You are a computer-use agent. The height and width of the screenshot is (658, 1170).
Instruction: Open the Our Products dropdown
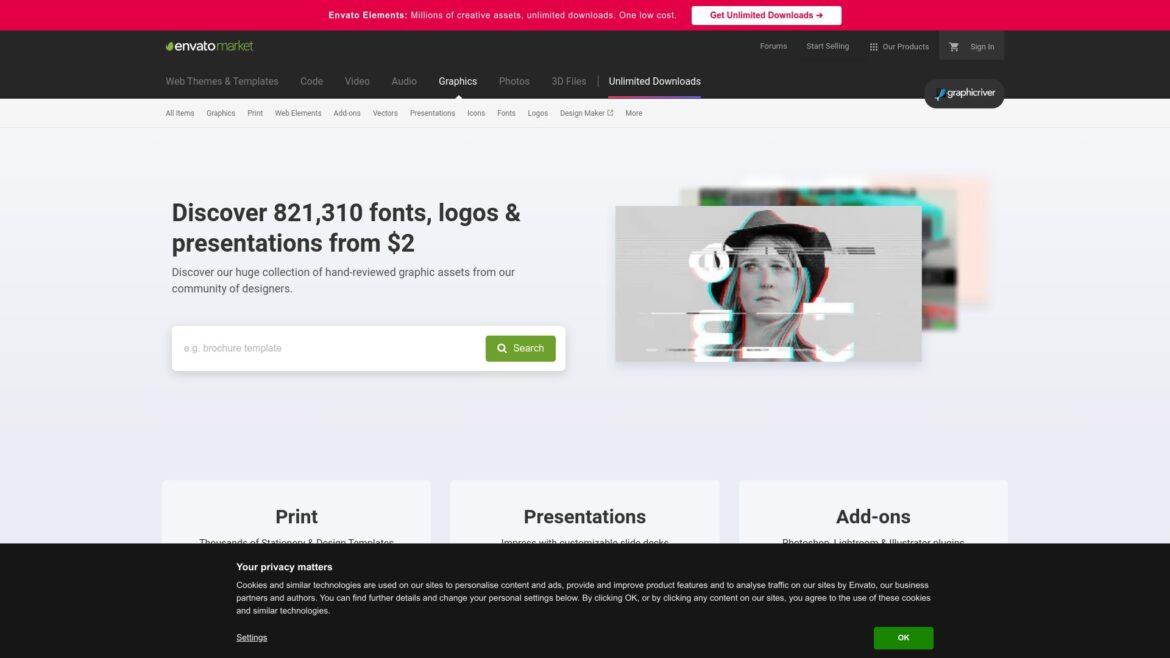point(902,46)
